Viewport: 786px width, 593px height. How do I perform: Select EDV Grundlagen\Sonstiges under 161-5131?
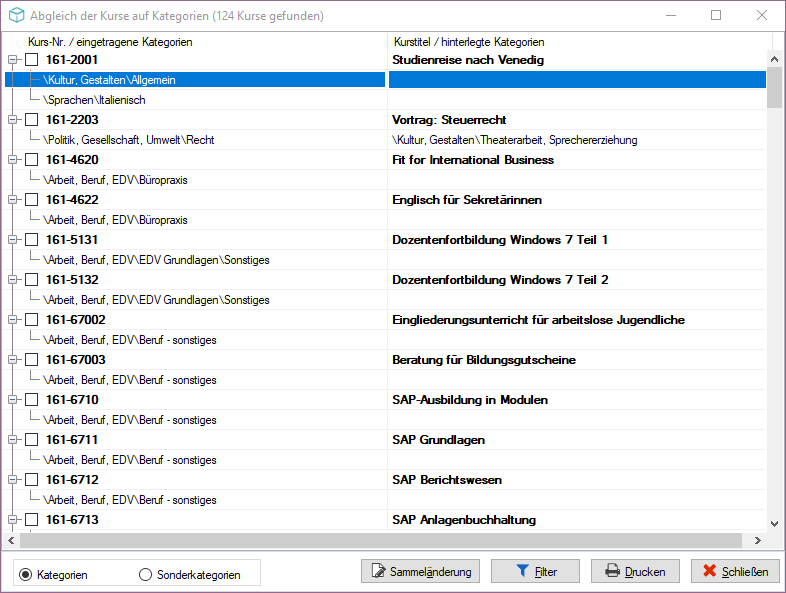[x=156, y=260]
